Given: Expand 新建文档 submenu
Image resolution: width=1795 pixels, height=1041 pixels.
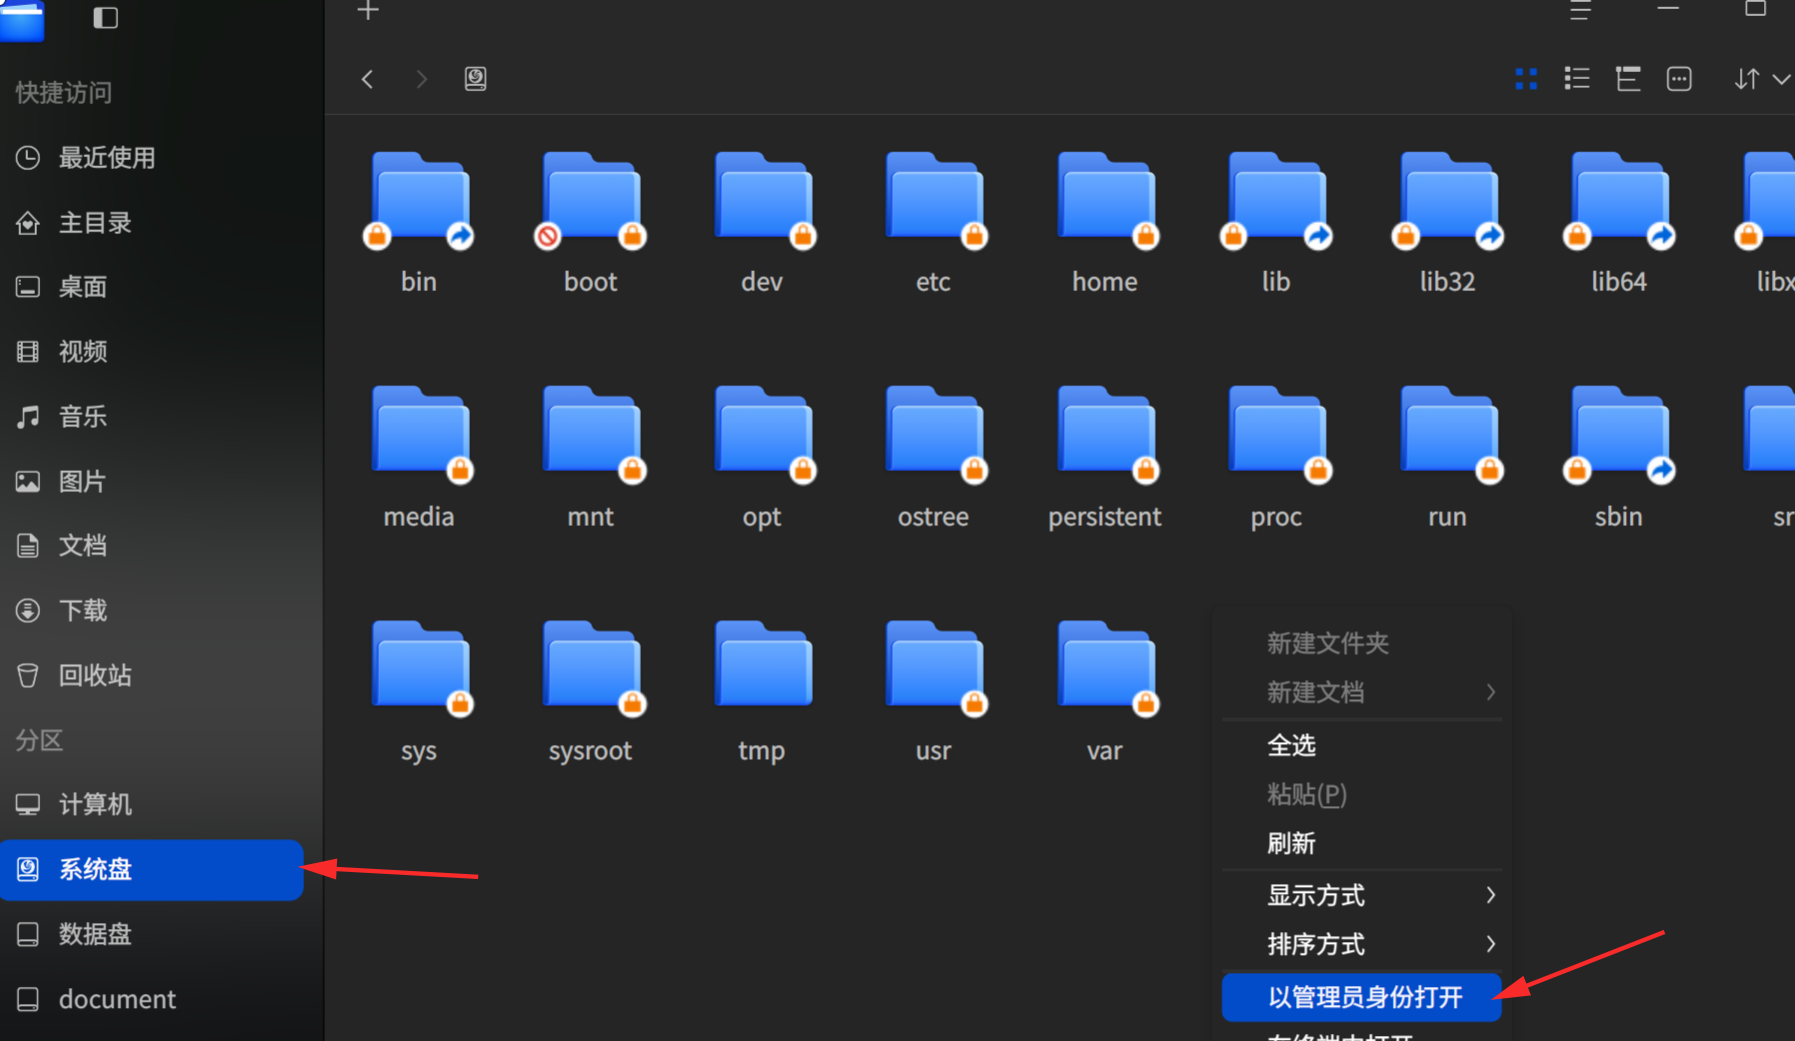Looking at the screenshot, I should tap(1362, 692).
